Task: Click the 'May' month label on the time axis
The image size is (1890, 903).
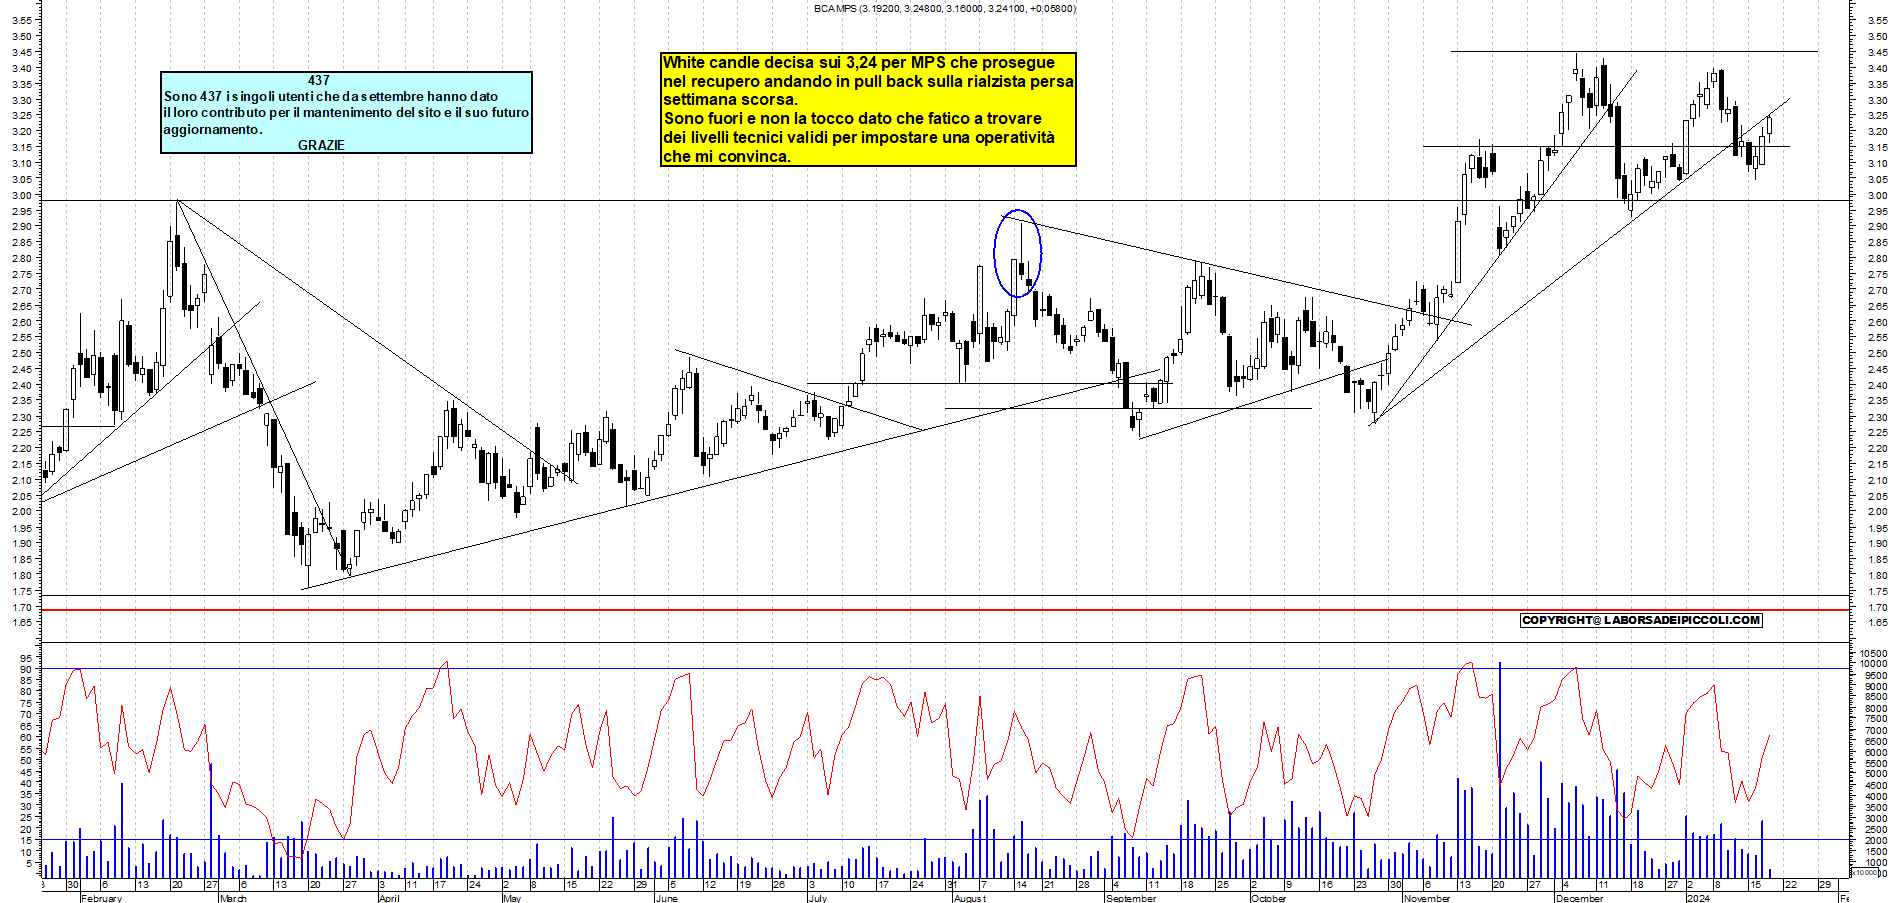Action: tap(512, 898)
